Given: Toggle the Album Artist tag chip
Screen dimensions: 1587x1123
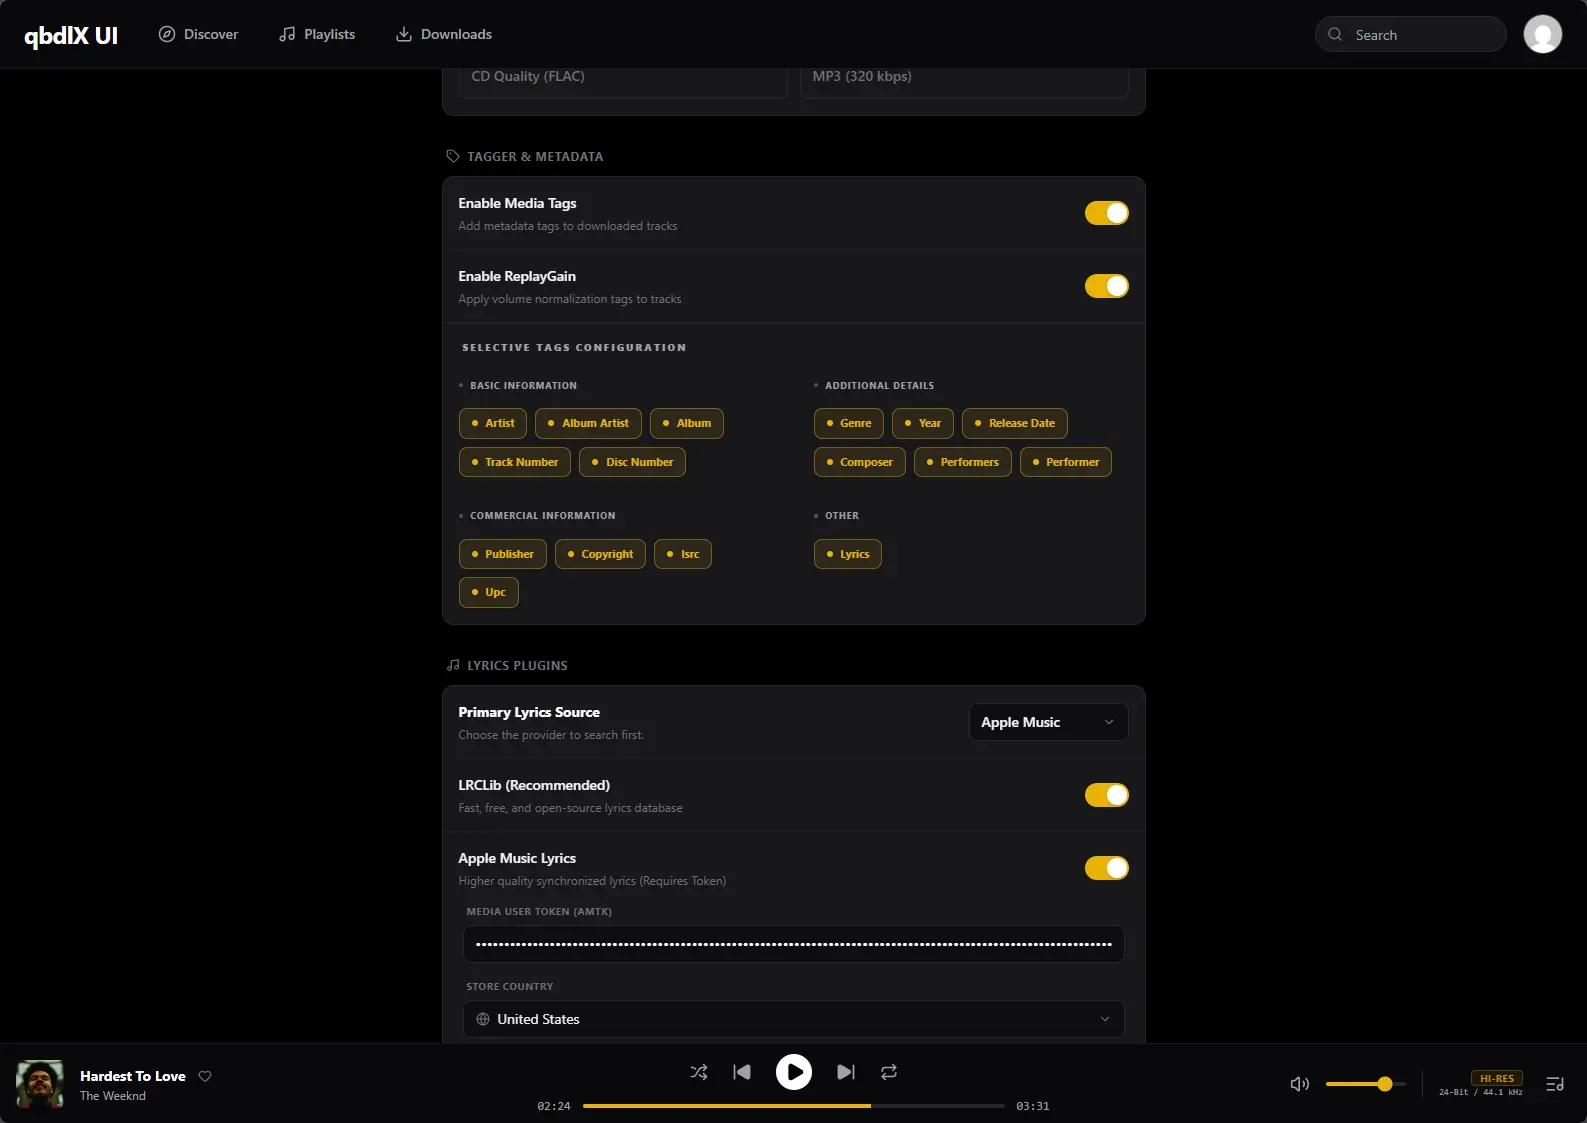Looking at the screenshot, I should [588, 423].
